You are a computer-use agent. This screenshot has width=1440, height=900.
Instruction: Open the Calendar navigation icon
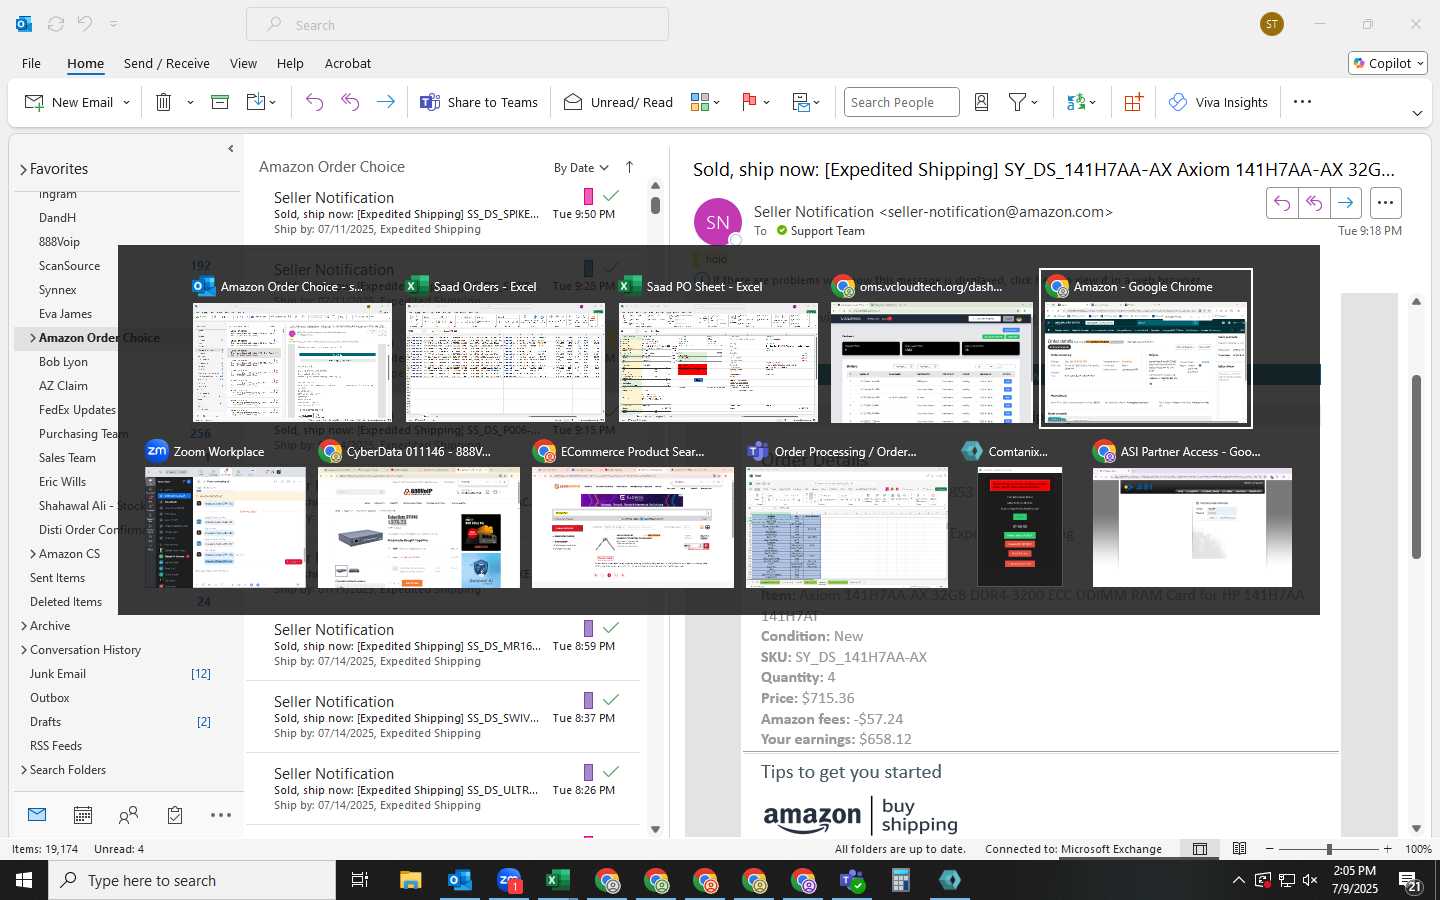point(83,815)
